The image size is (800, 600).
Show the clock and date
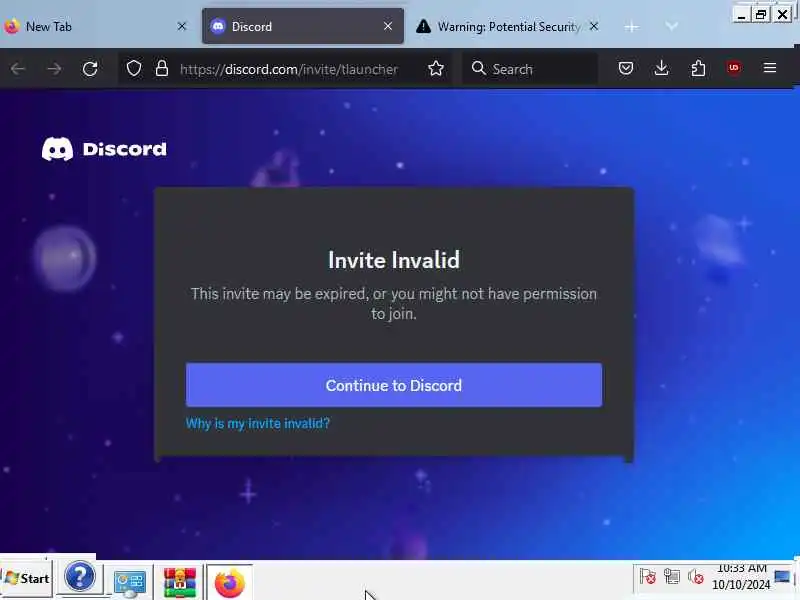(x=741, y=577)
